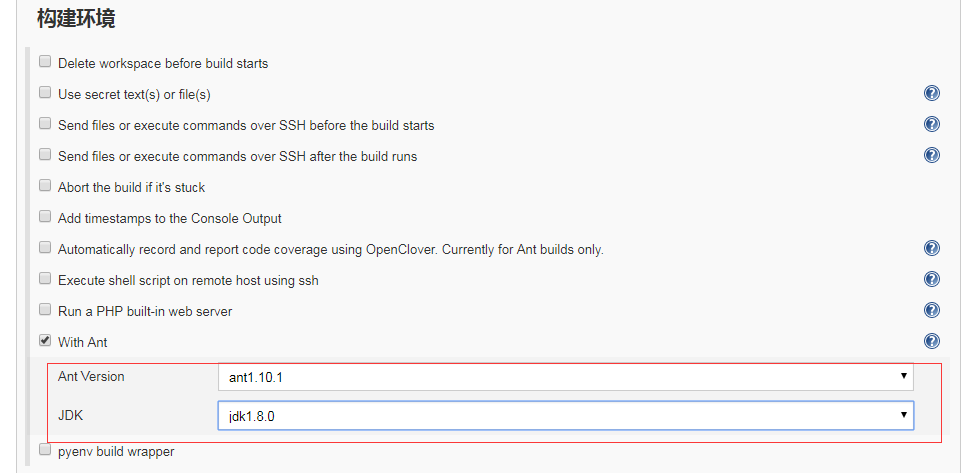
Task: Show help for SSH after the build runs
Action: pos(932,155)
